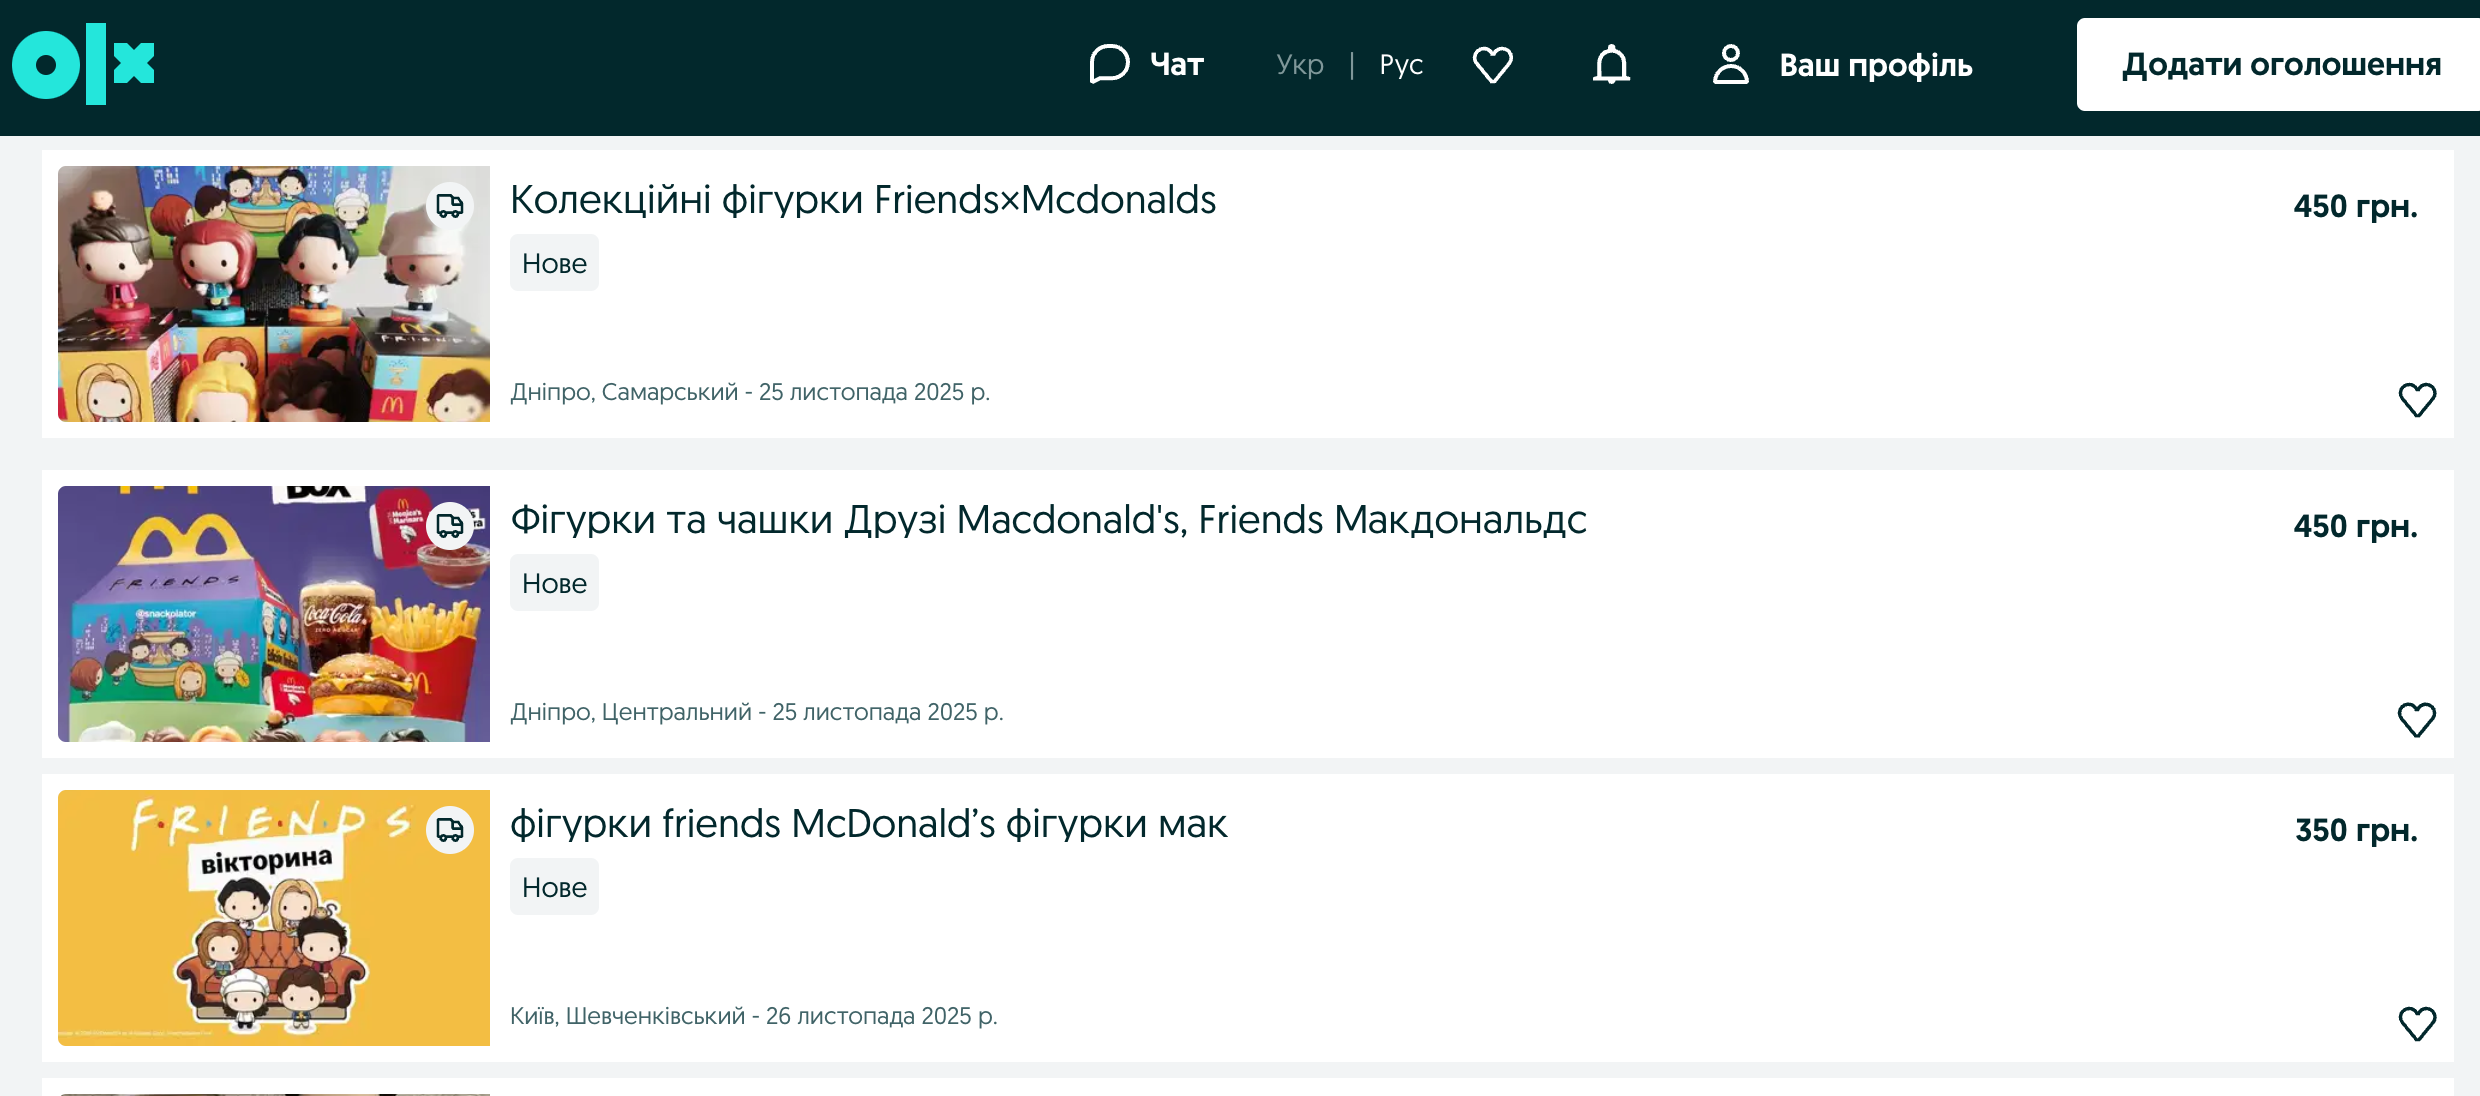Open Фігурки та чашки Друзі Macdonald's link

[x=1048, y=520]
